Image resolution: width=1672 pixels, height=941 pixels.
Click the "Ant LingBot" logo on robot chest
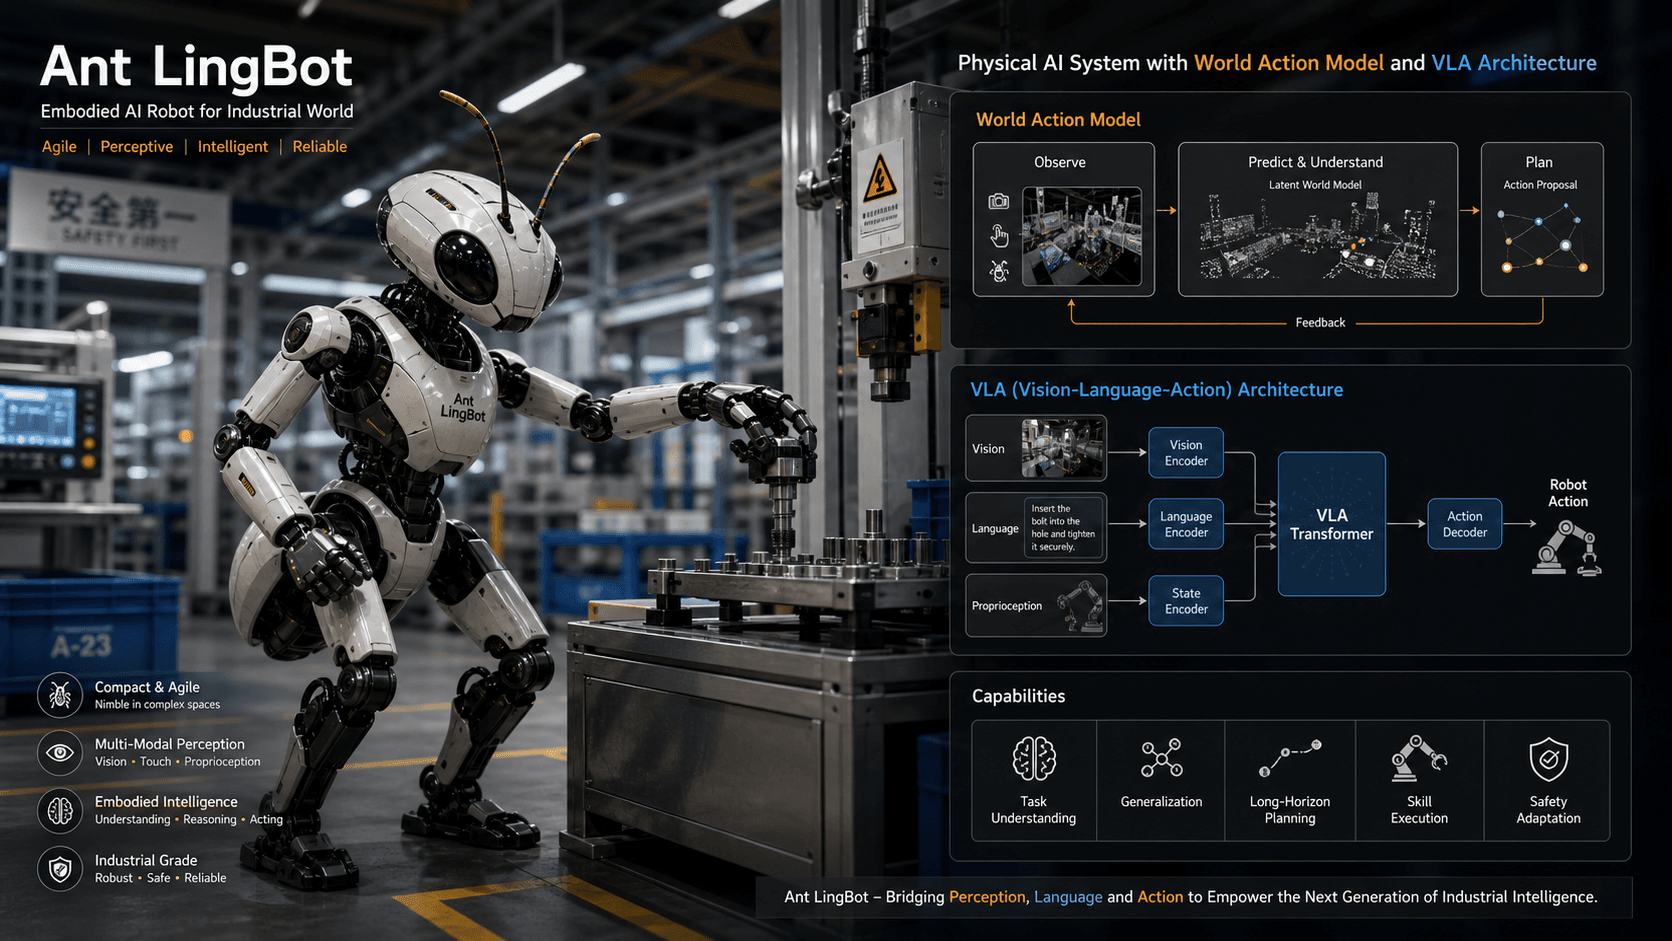[x=463, y=407]
